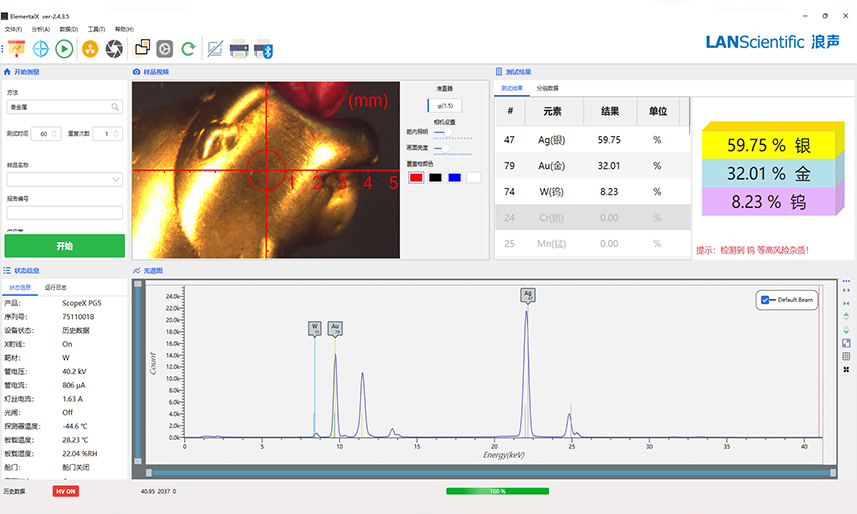
Task: Select the blue crosshair color swatch
Action: point(455,178)
